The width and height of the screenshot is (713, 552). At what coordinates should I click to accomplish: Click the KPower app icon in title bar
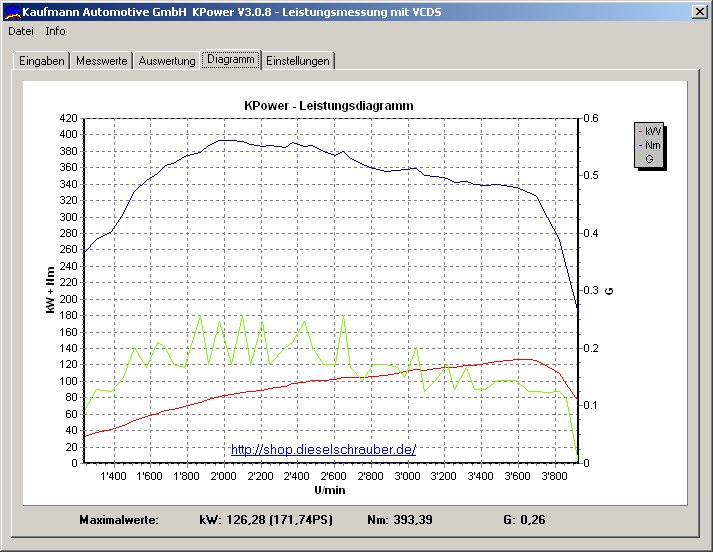pos(12,12)
